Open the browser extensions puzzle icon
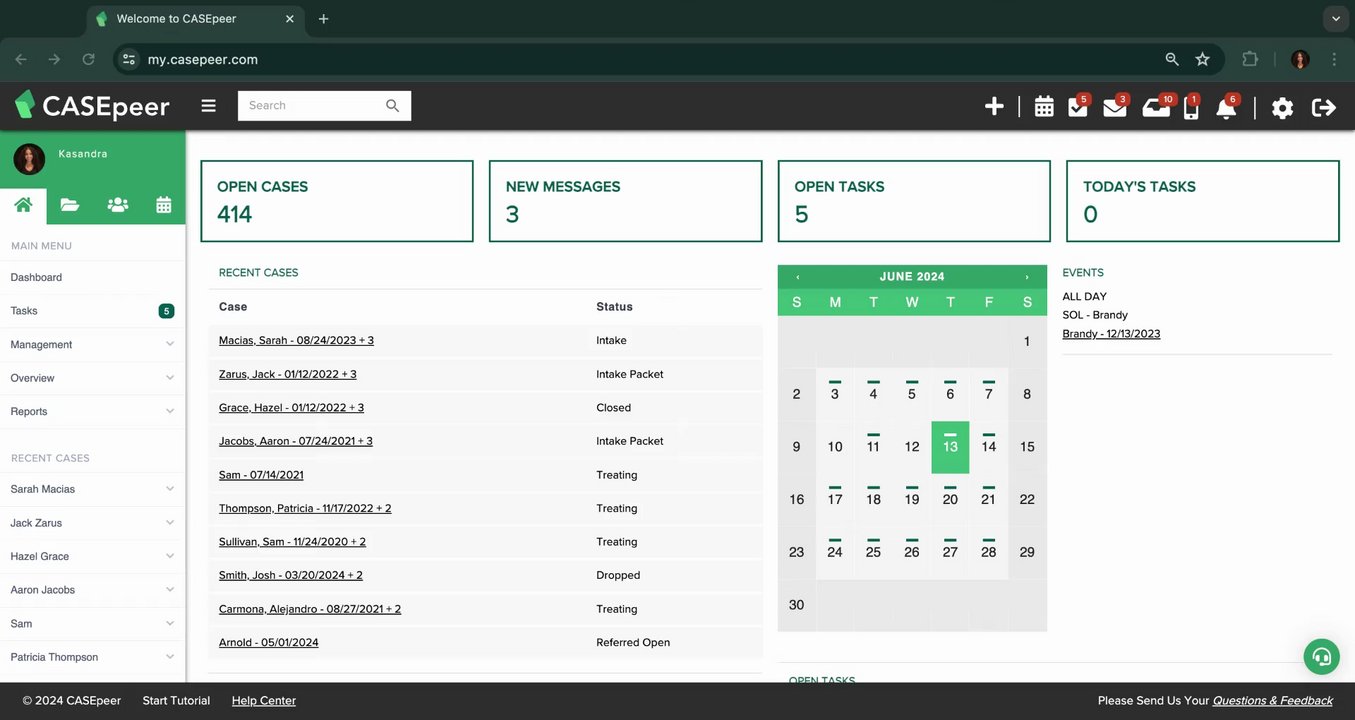This screenshot has height=720, width=1355. [x=1250, y=59]
